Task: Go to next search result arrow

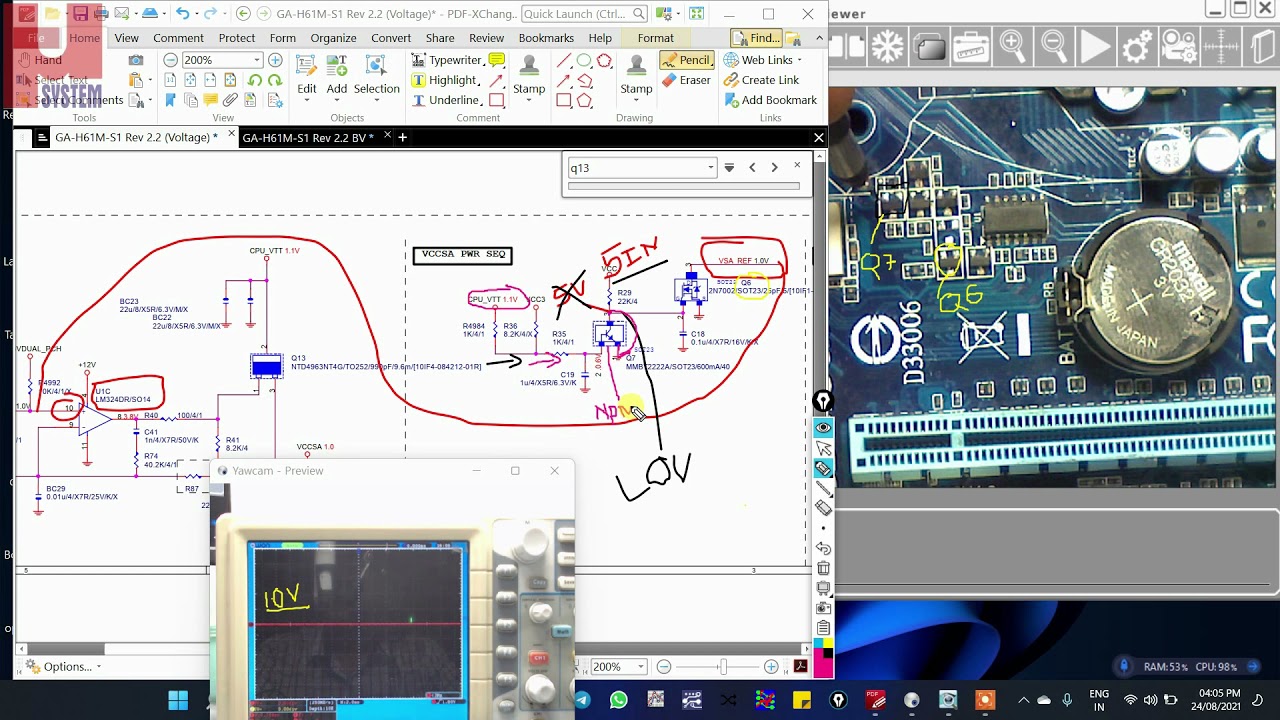Action: 774,167
